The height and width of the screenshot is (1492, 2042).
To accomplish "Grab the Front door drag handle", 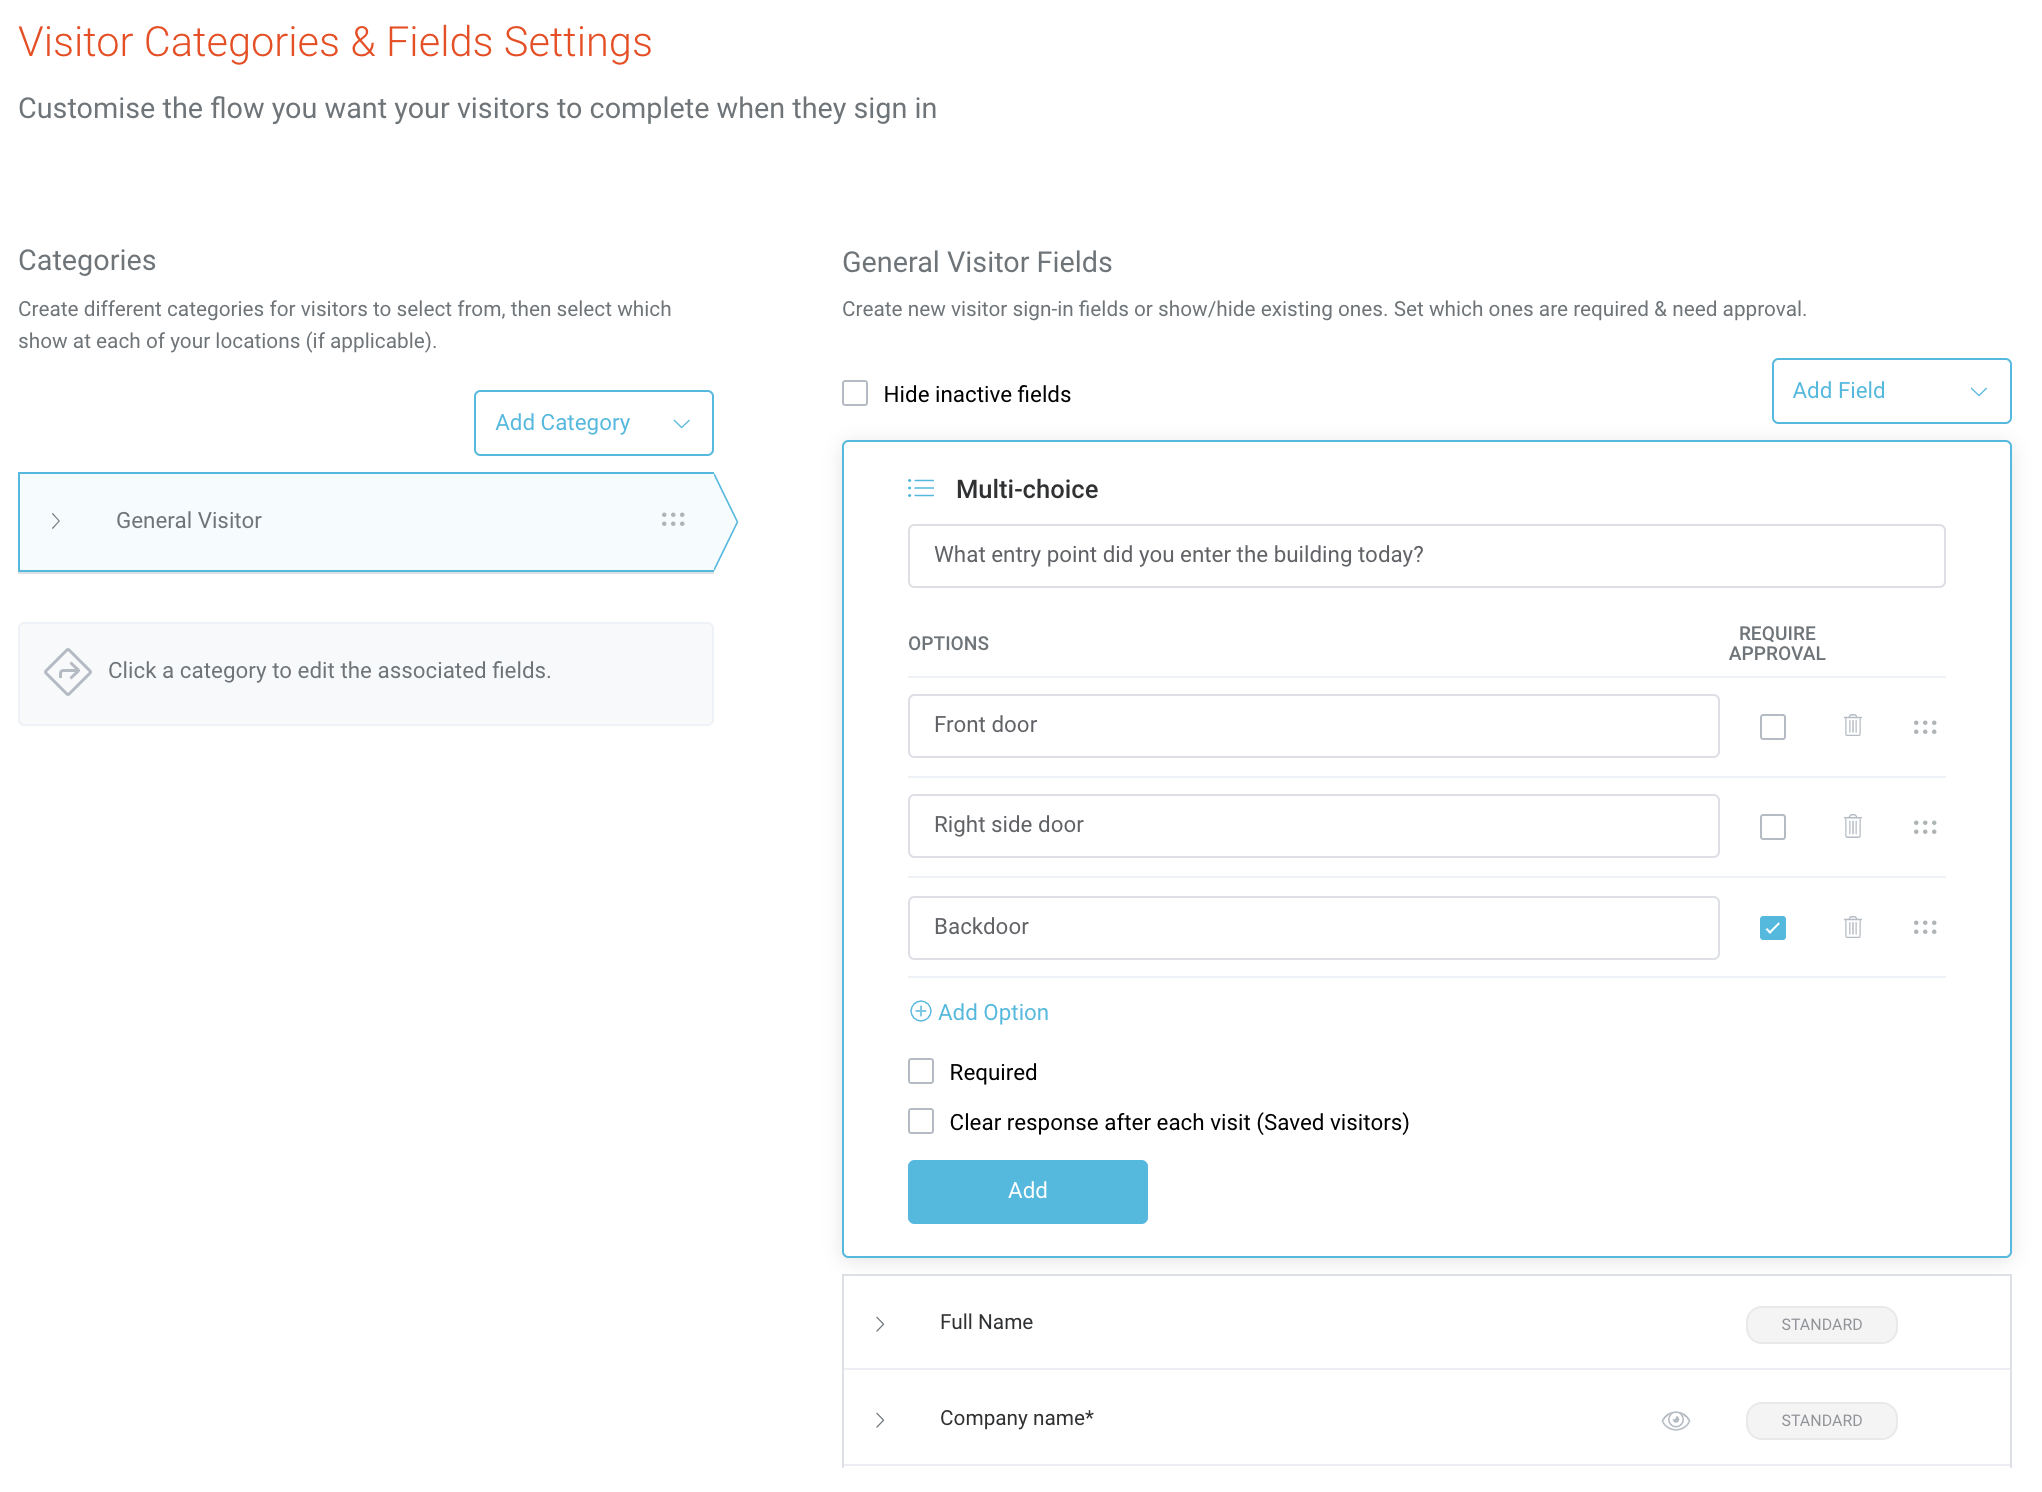I will [1925, 727].
